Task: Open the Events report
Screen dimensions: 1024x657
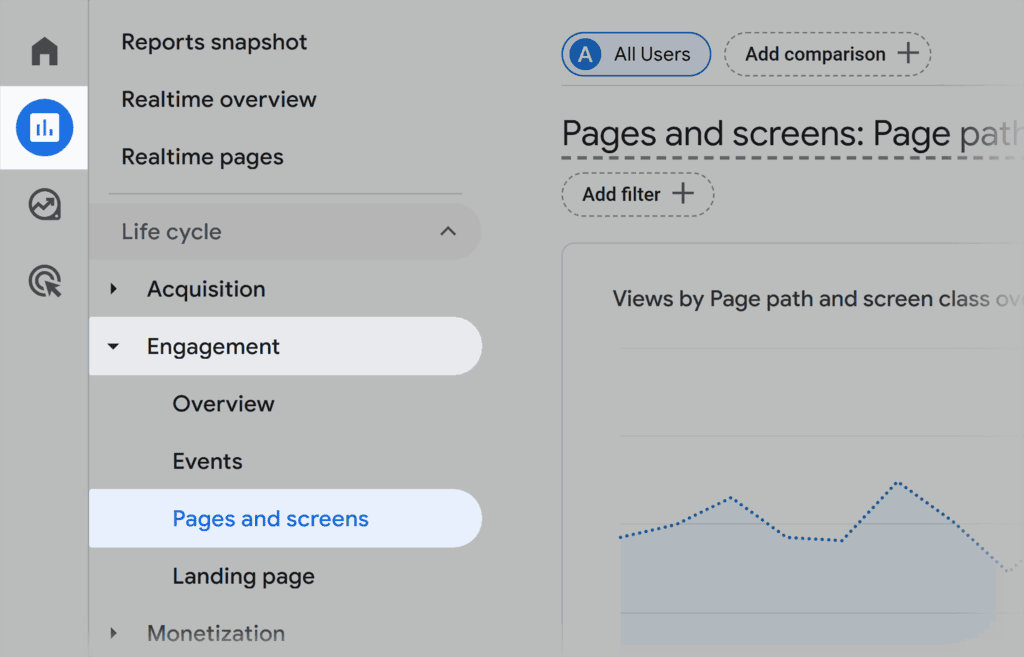Action: click(207, 461)
